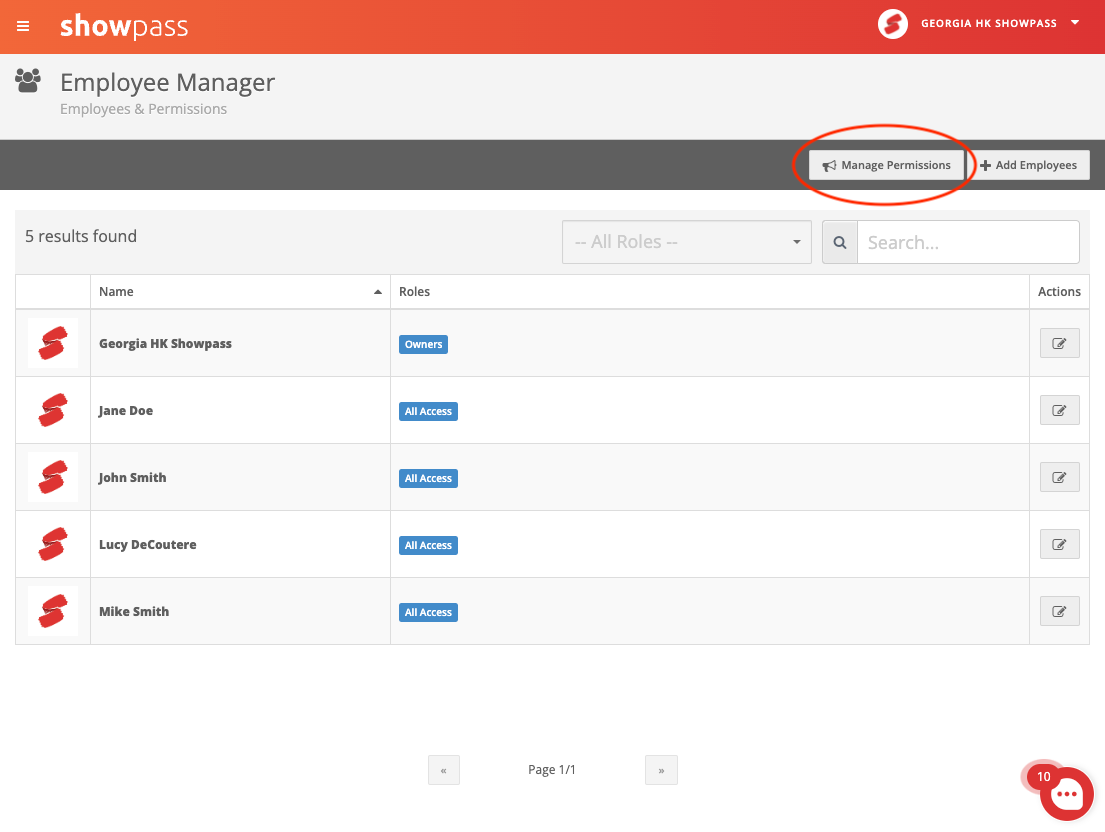1105x832 pixels.
Task: Select the Jane Doe name
Action: (x=125, y=411)
